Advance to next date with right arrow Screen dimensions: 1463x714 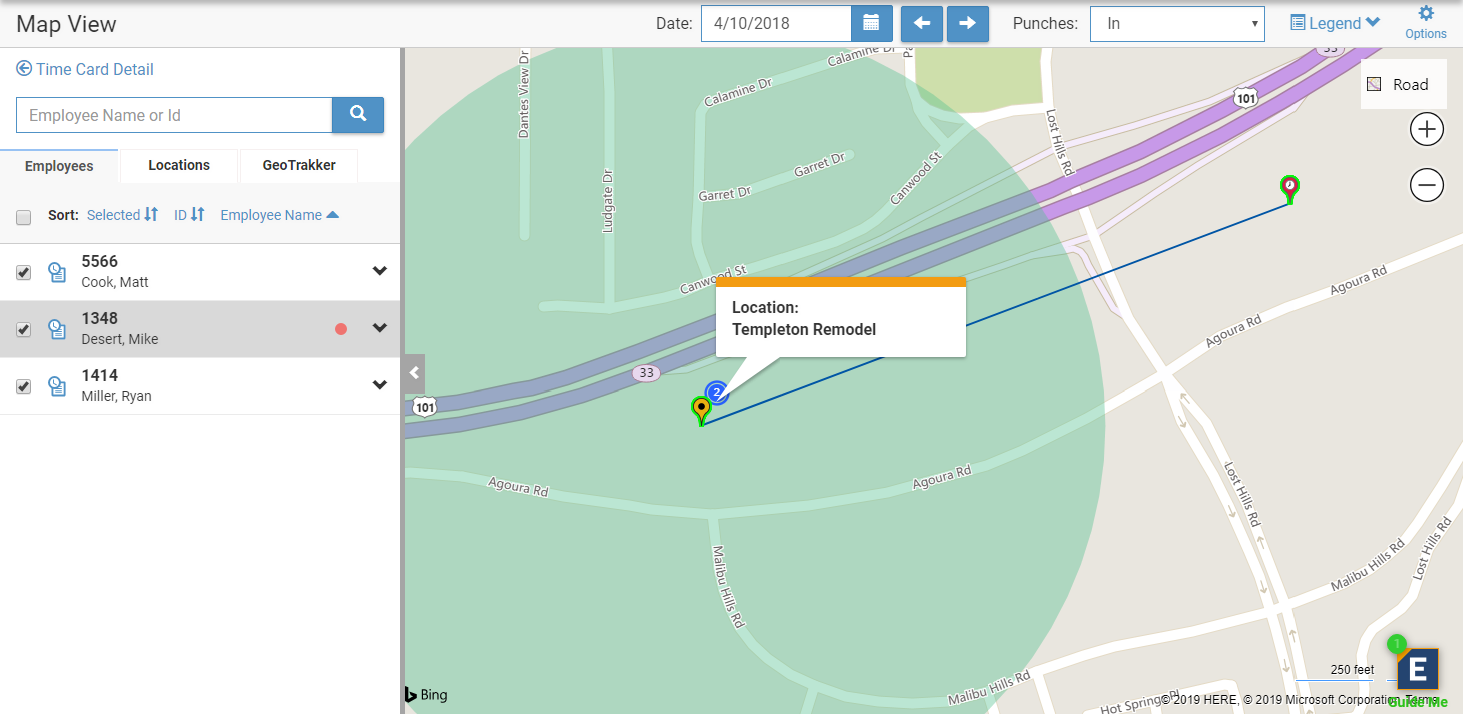click(x=967, y=23)
